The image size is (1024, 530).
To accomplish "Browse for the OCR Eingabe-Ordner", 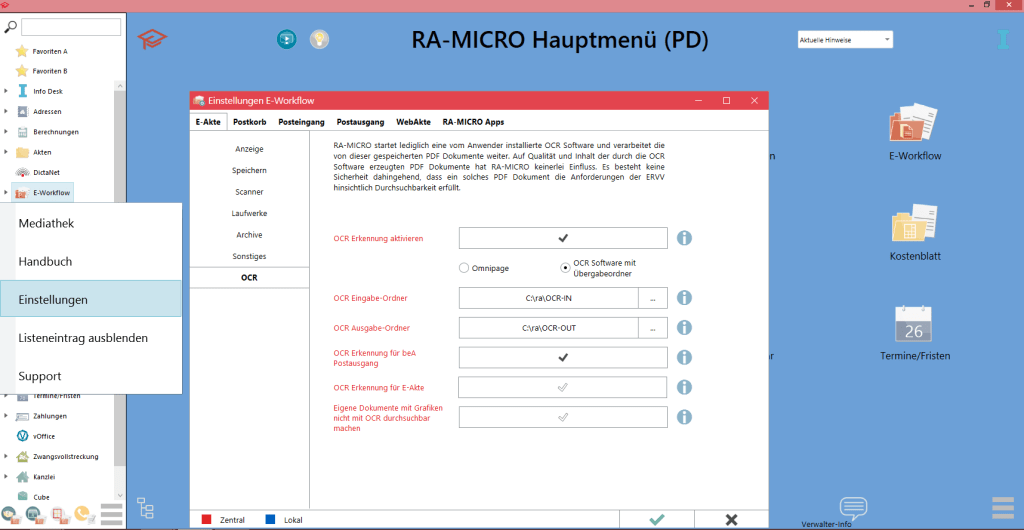I will coord(653,298).
